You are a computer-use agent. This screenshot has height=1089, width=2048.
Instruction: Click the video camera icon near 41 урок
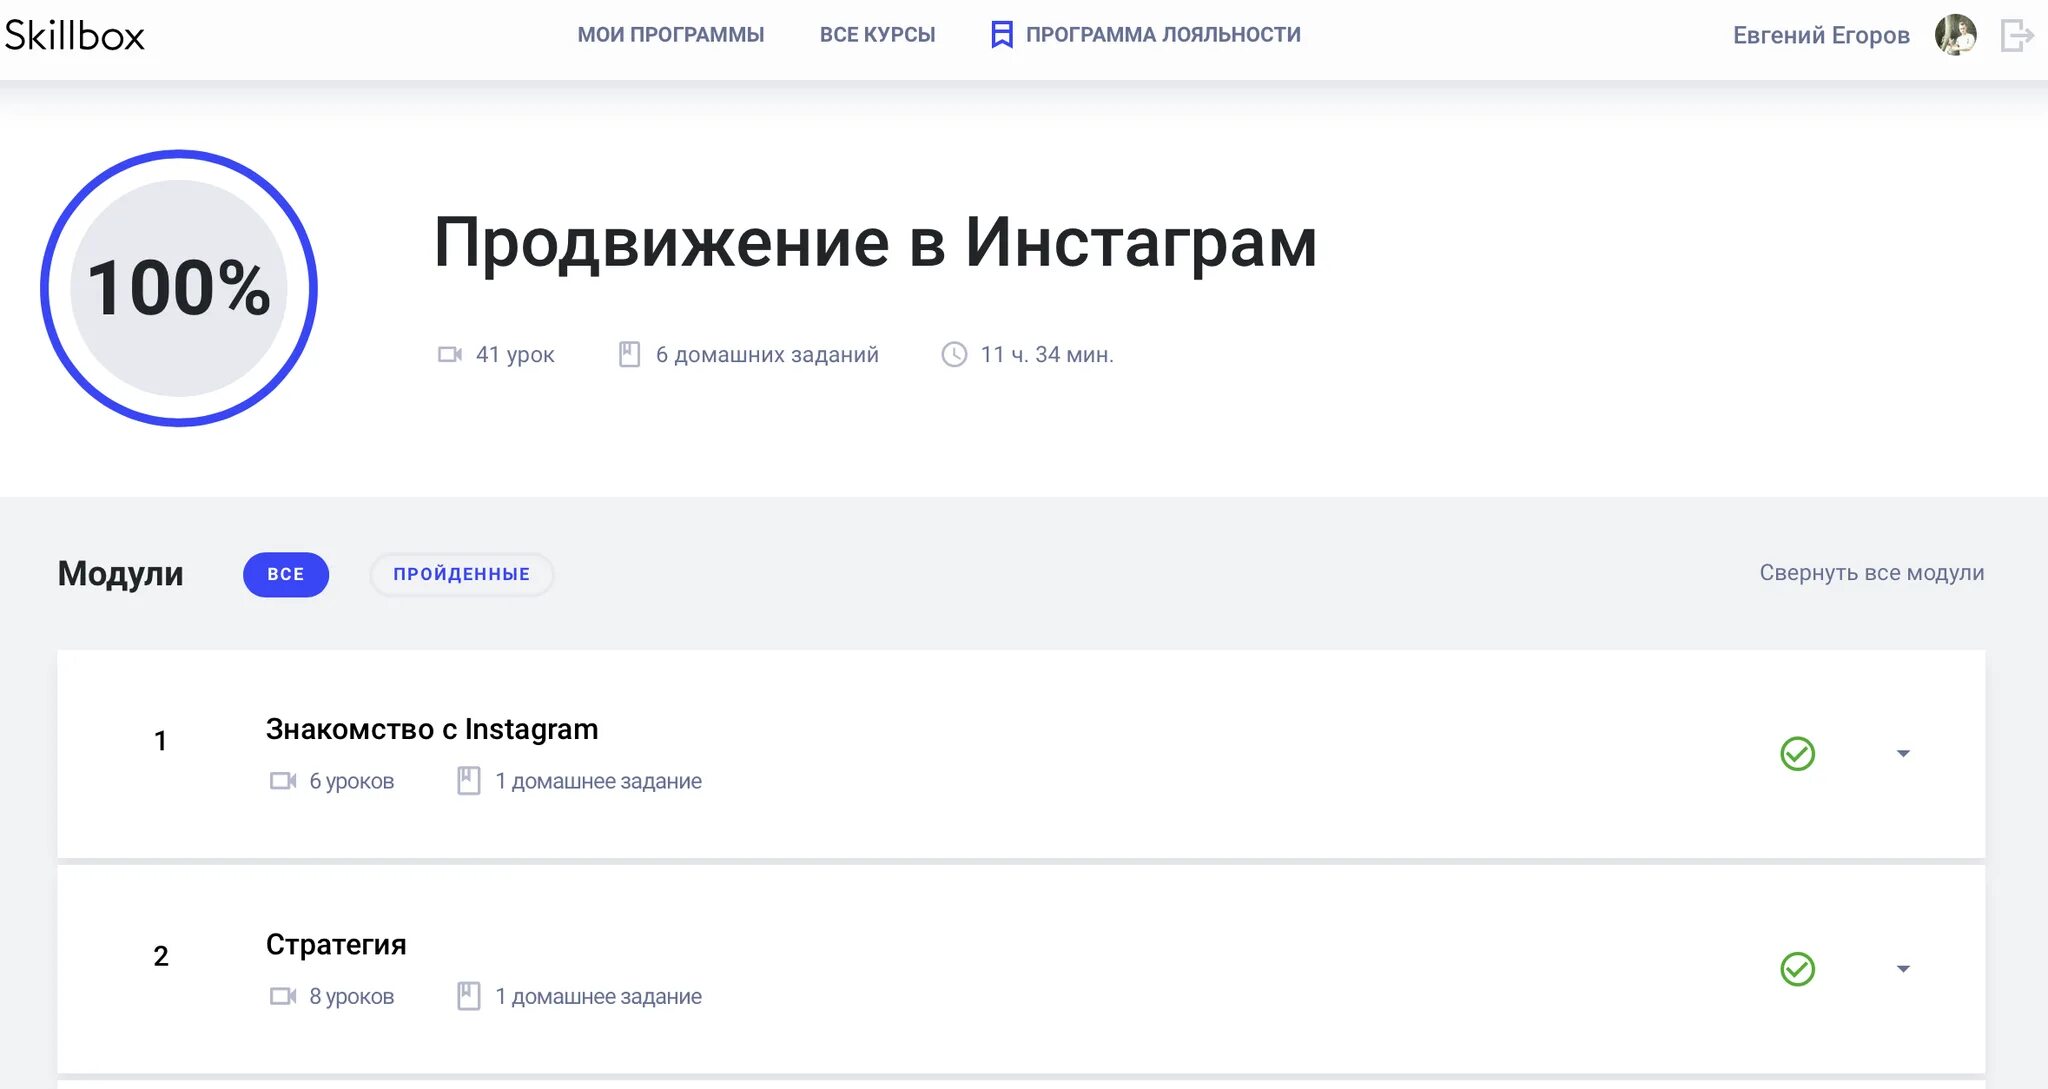point(450,355)
